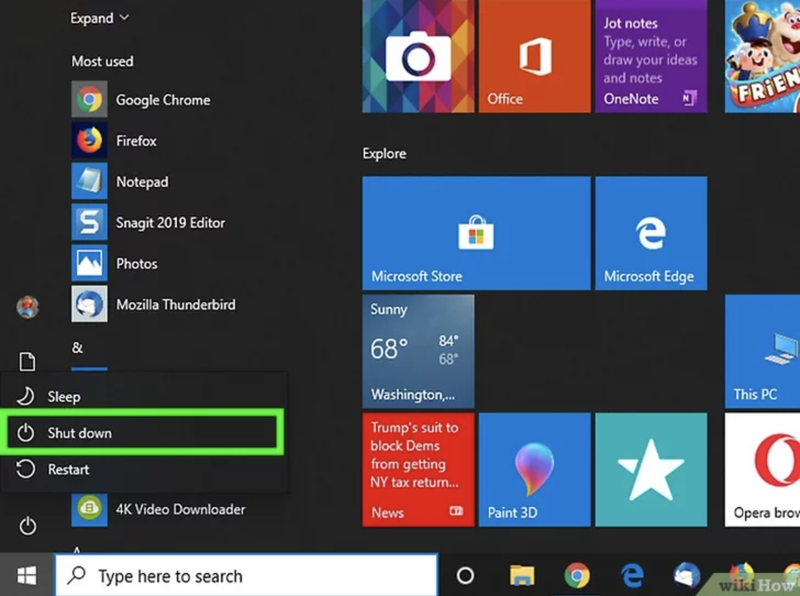Open the Microsoft Edge tile

pyautogui.click(x=650, y=234)
